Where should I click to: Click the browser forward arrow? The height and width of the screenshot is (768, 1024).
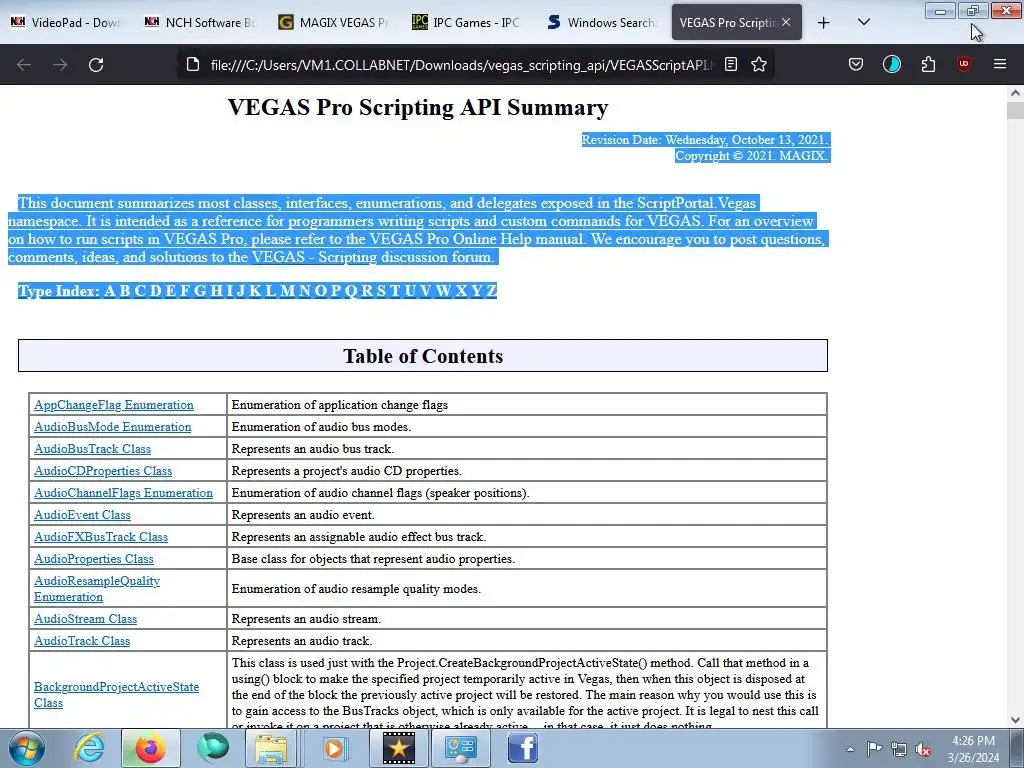click(x=60, y=65)
